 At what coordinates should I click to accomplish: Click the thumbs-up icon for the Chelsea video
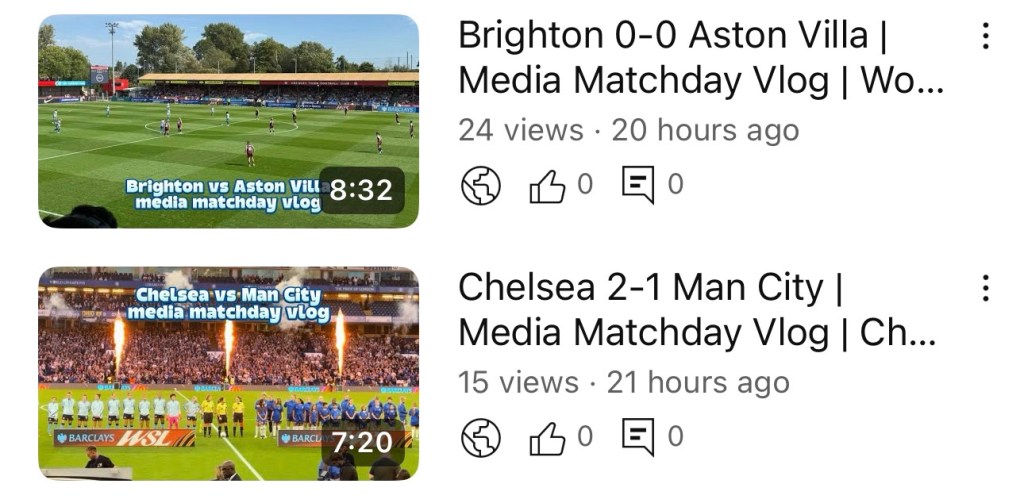[547, 437]
